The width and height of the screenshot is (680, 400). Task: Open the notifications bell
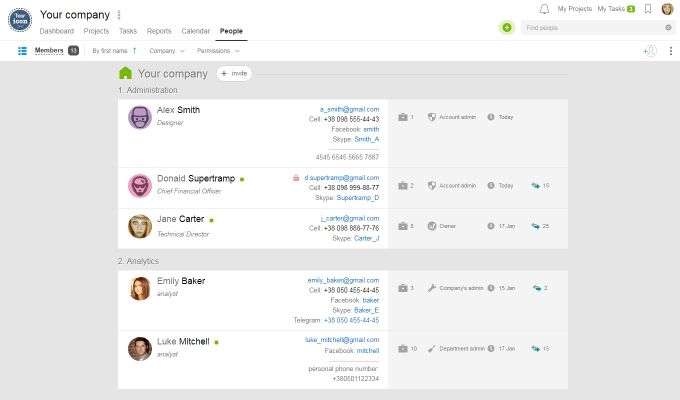tap(544, 8)
